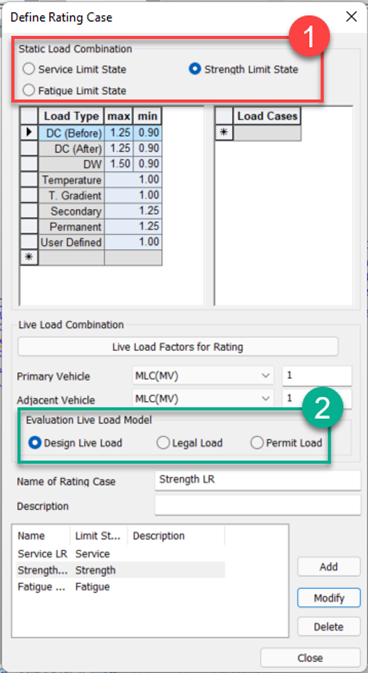Screen dimensions: 368x673
Task: Click DW max value 1.50
Action: point(119,164)
